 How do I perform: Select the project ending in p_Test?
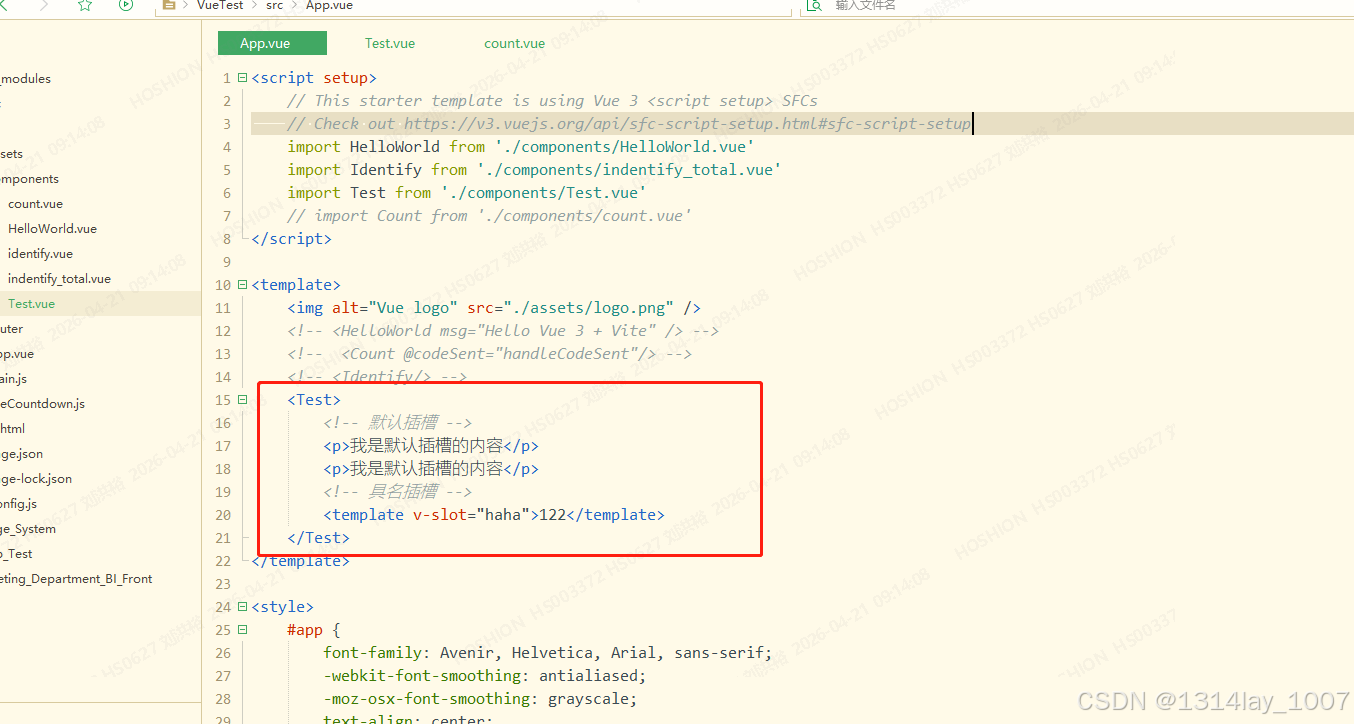(x=17, y=554)
